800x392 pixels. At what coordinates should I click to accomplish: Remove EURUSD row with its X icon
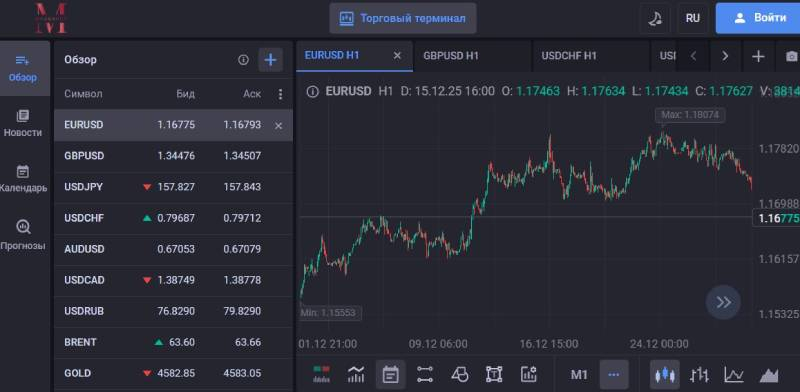(279, 126)
